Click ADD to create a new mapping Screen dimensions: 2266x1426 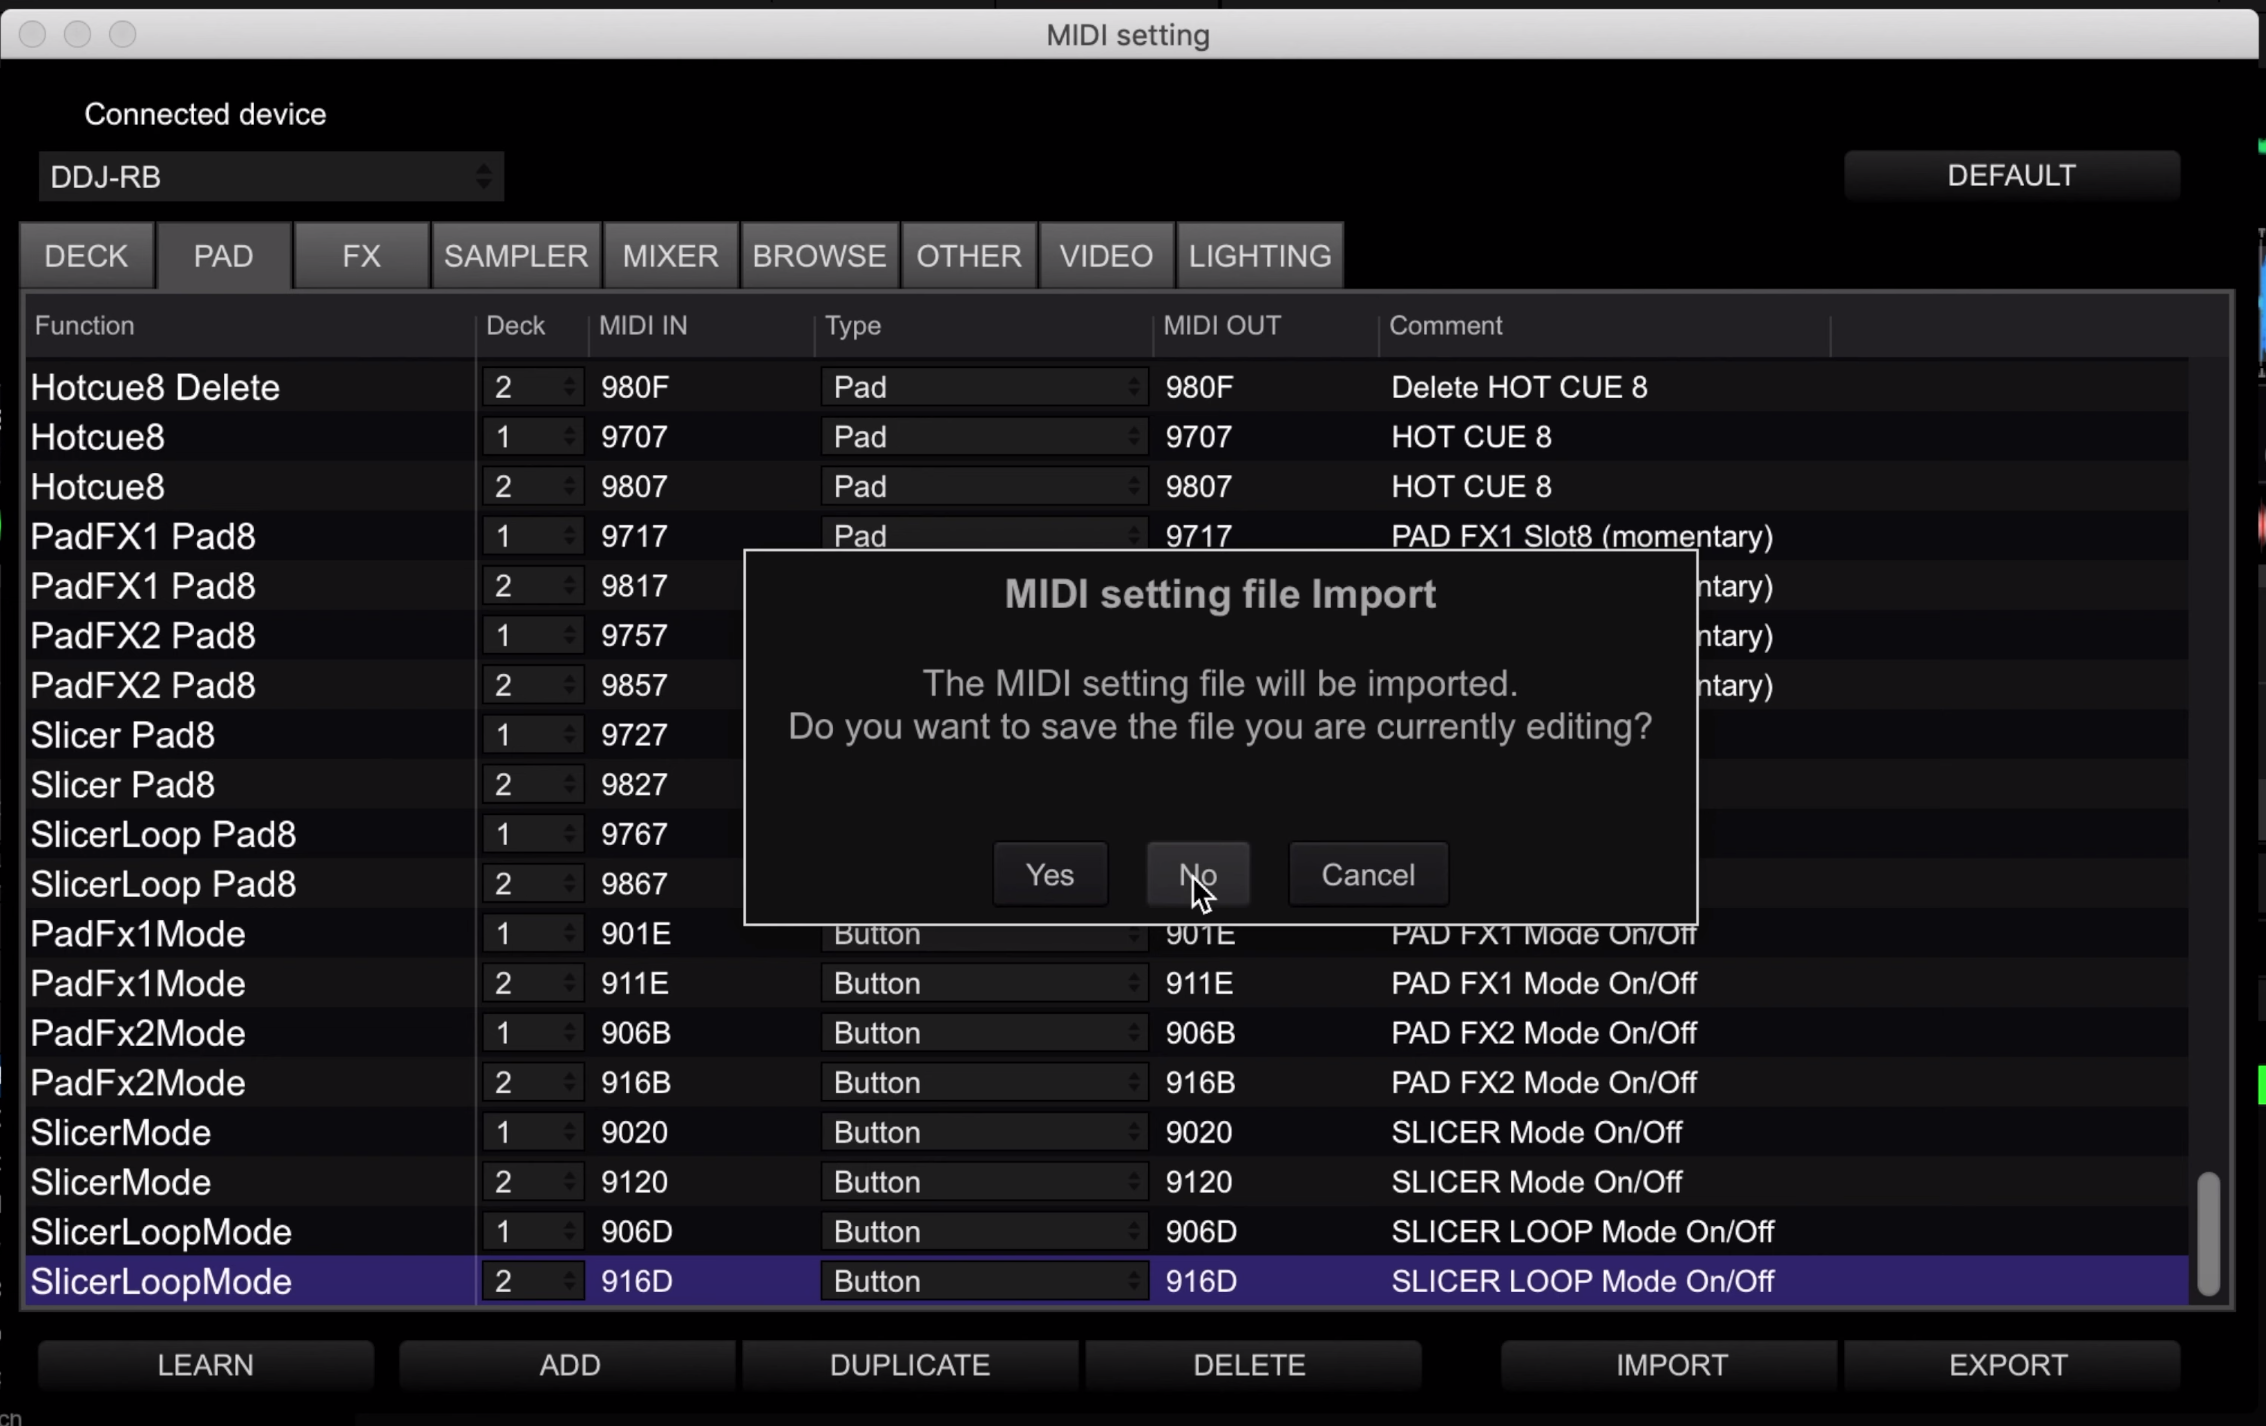pos(568,1364)
